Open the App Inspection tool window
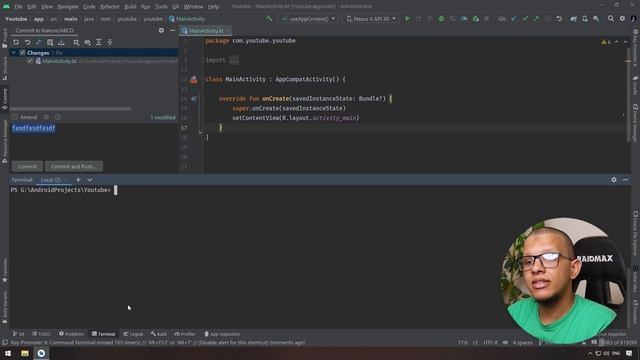This screenshot has width=640, height=360. 222,334
